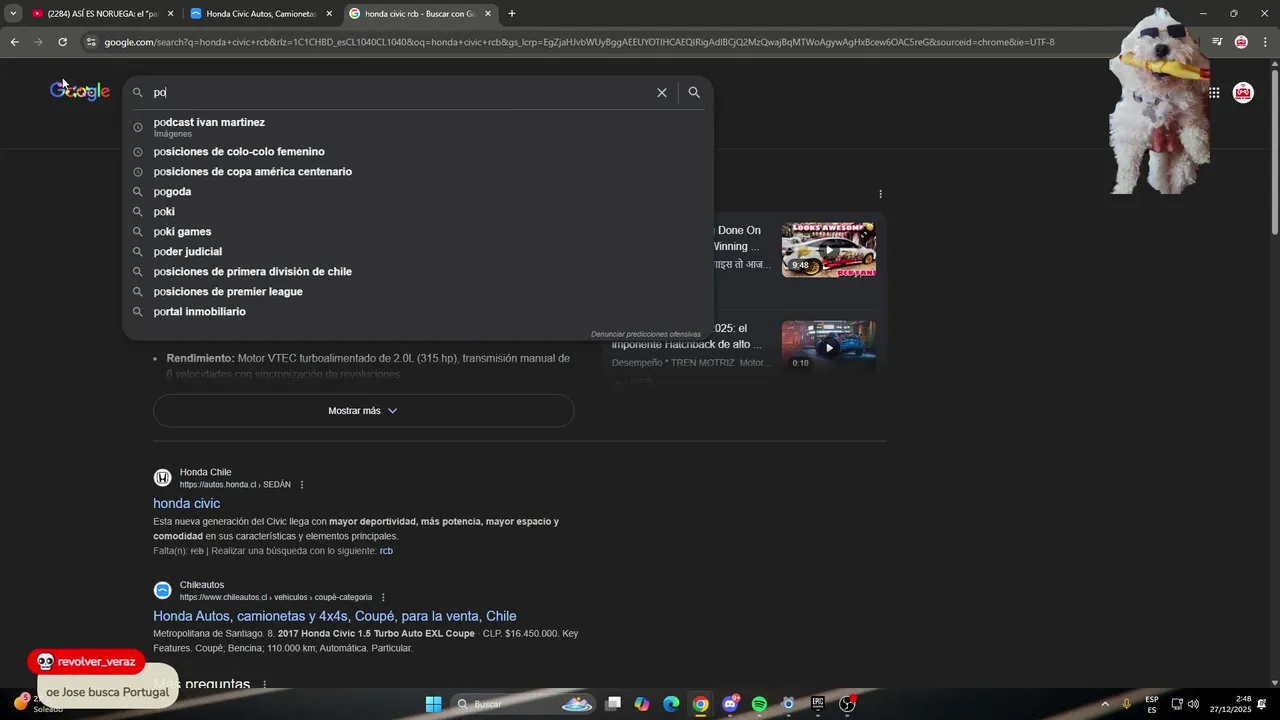The height and width of the screenshot is (720, 1280).
Task: Open Microsoft Edge from the taskbar
Action: click(671, 704)
